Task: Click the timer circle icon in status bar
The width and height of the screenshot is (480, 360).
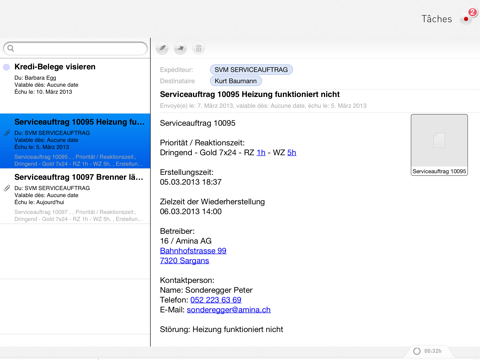Action: (417, 351)
